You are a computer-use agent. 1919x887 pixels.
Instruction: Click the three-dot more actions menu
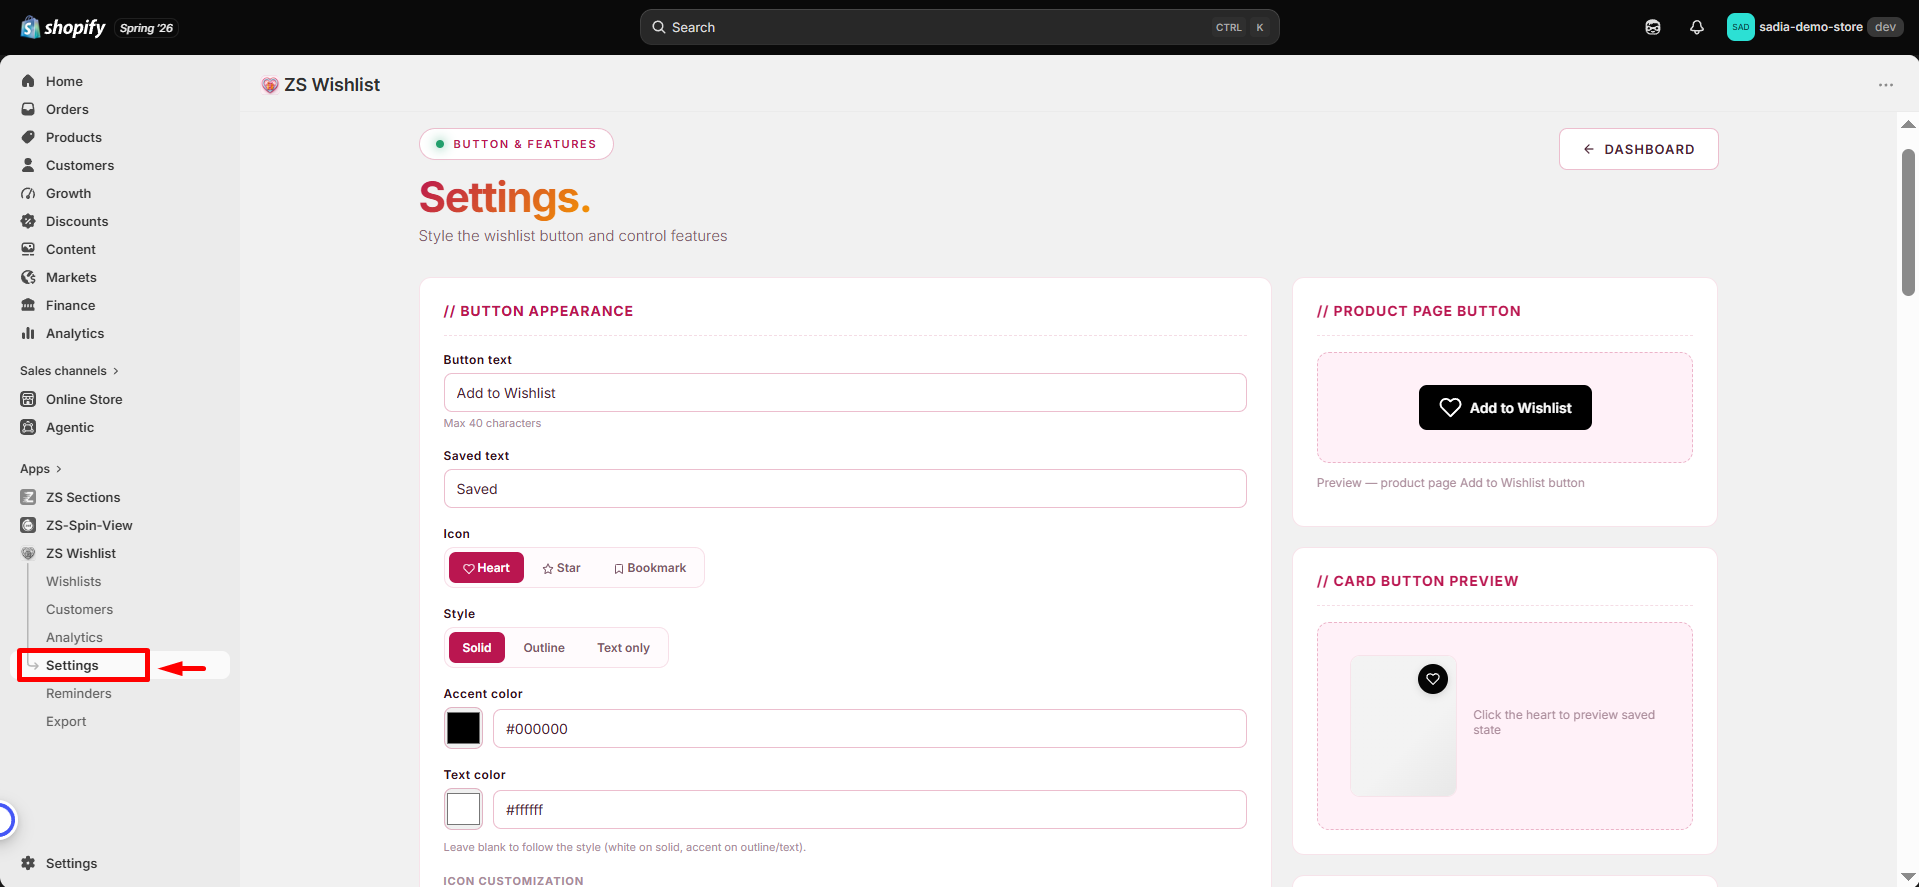(x=1886, y=85)
